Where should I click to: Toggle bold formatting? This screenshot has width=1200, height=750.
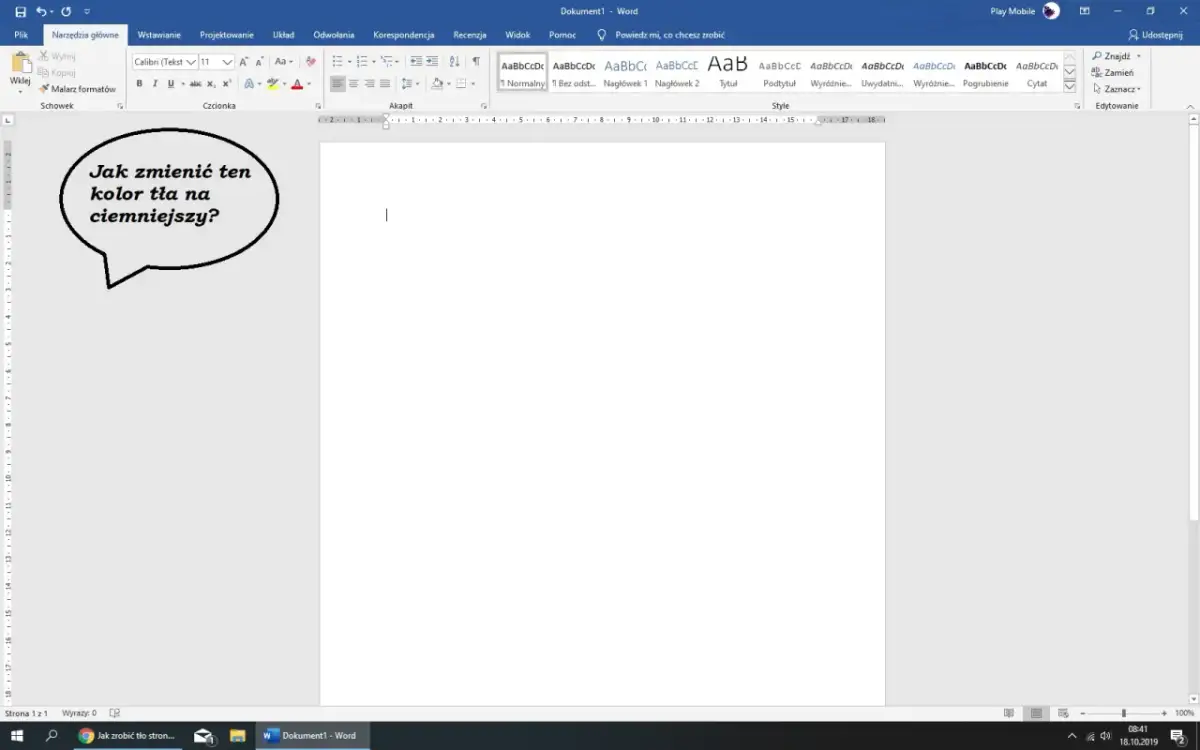tap(139, 84)
